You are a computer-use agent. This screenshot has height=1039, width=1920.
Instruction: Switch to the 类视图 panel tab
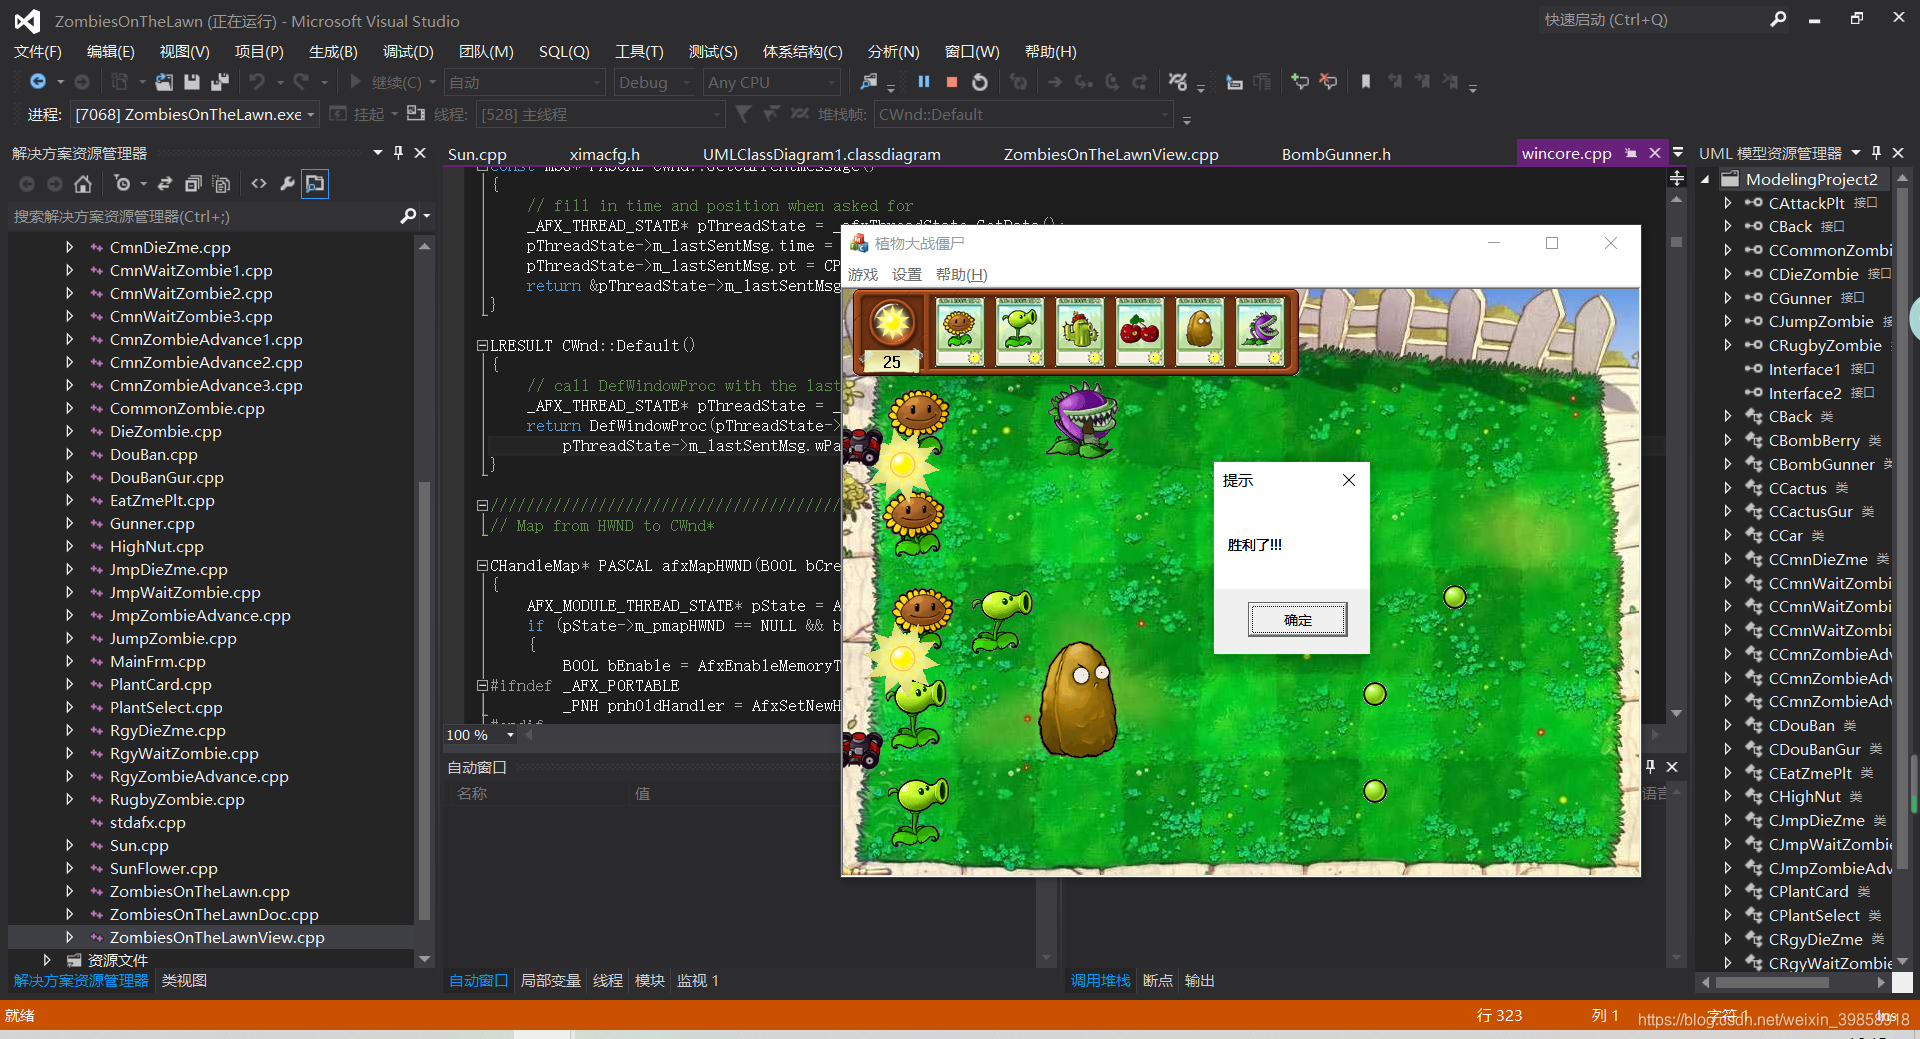[184, 981]
